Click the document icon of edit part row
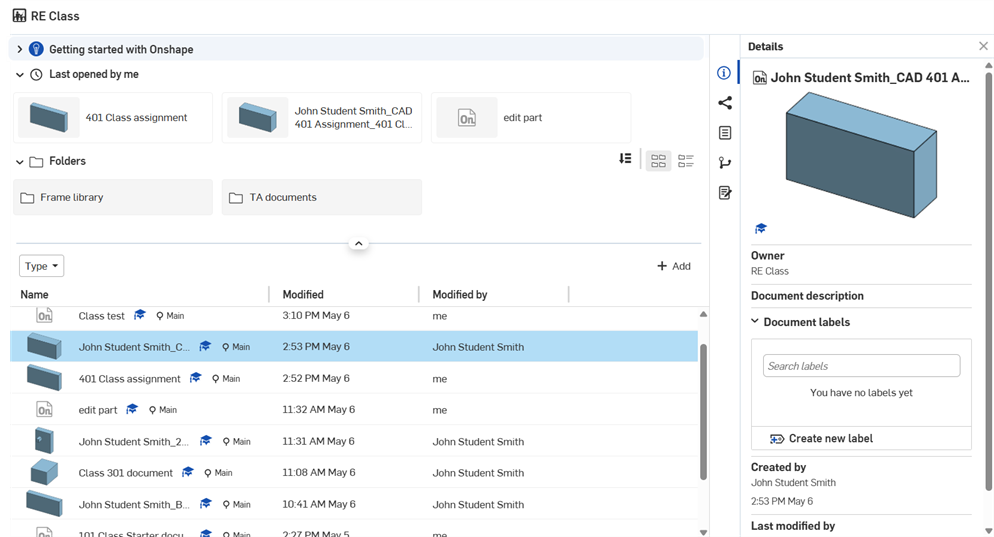Screen dimensions: 994x537 point(44,410)
